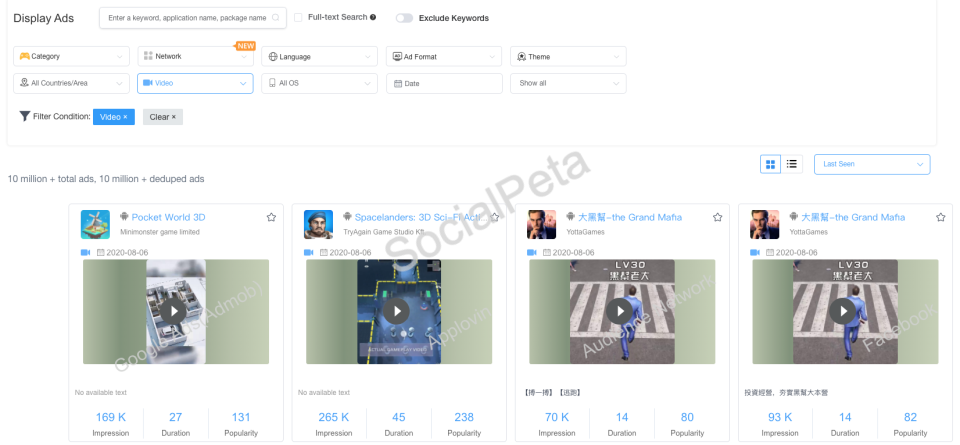Click the Date picker field
The image size is (960, 445).
444,83
